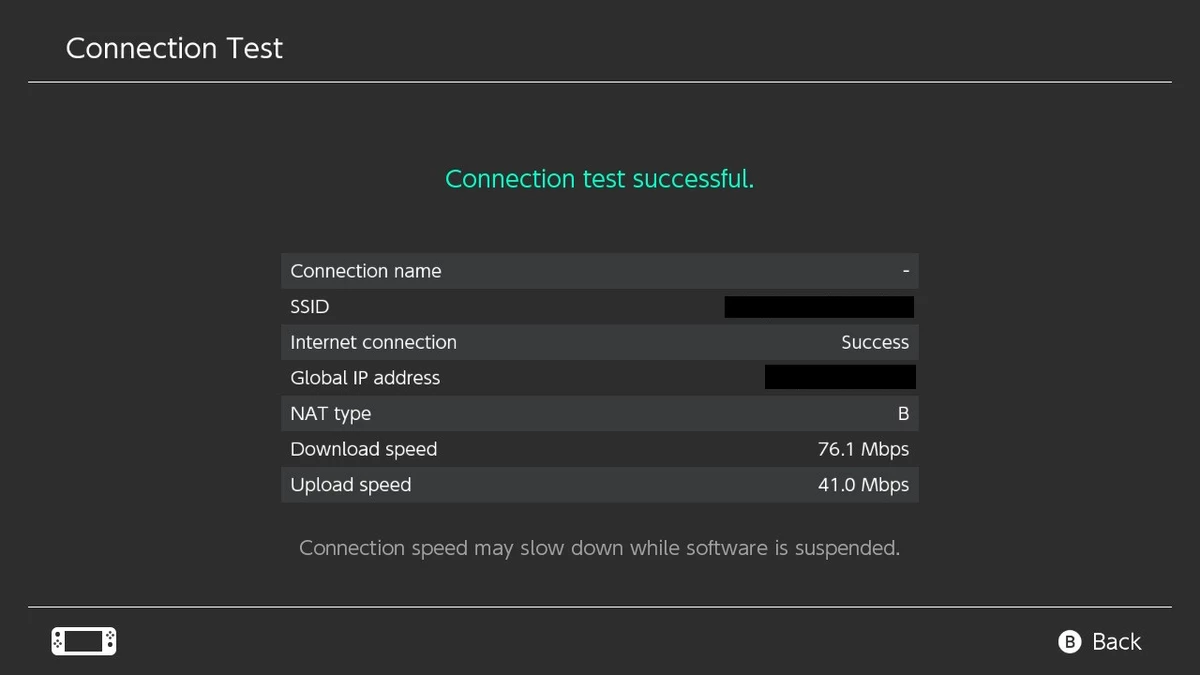Screen dimensions: 1200x675
Task: Select the Download speed row
Action: (x=600, y=449)
